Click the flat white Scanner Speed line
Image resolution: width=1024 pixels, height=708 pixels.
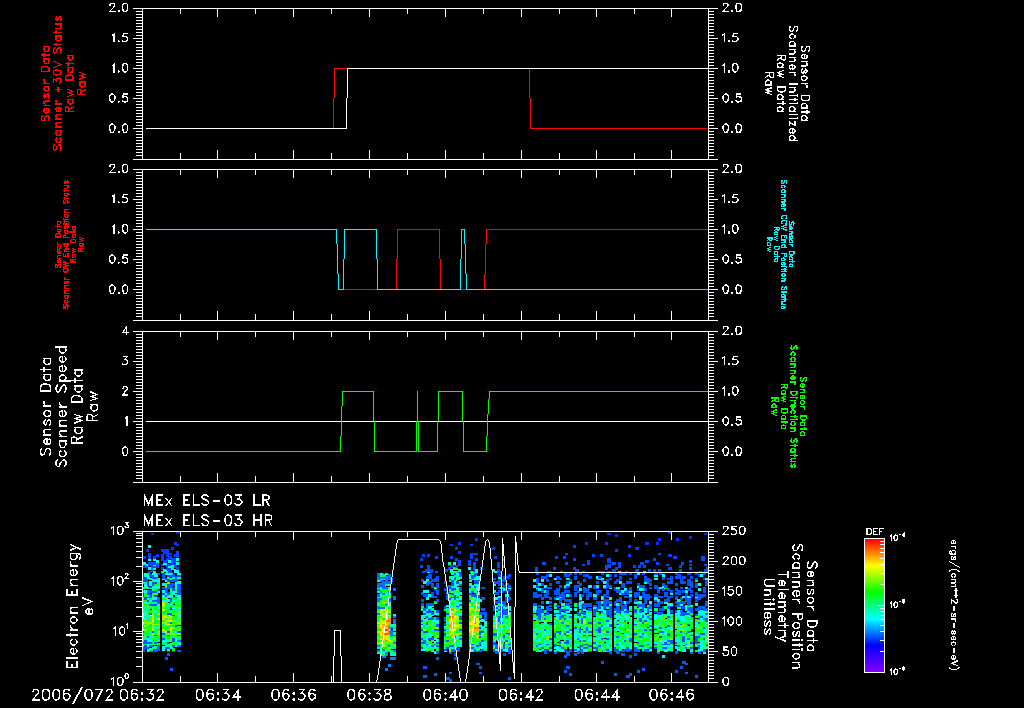[x=427, y=421]
